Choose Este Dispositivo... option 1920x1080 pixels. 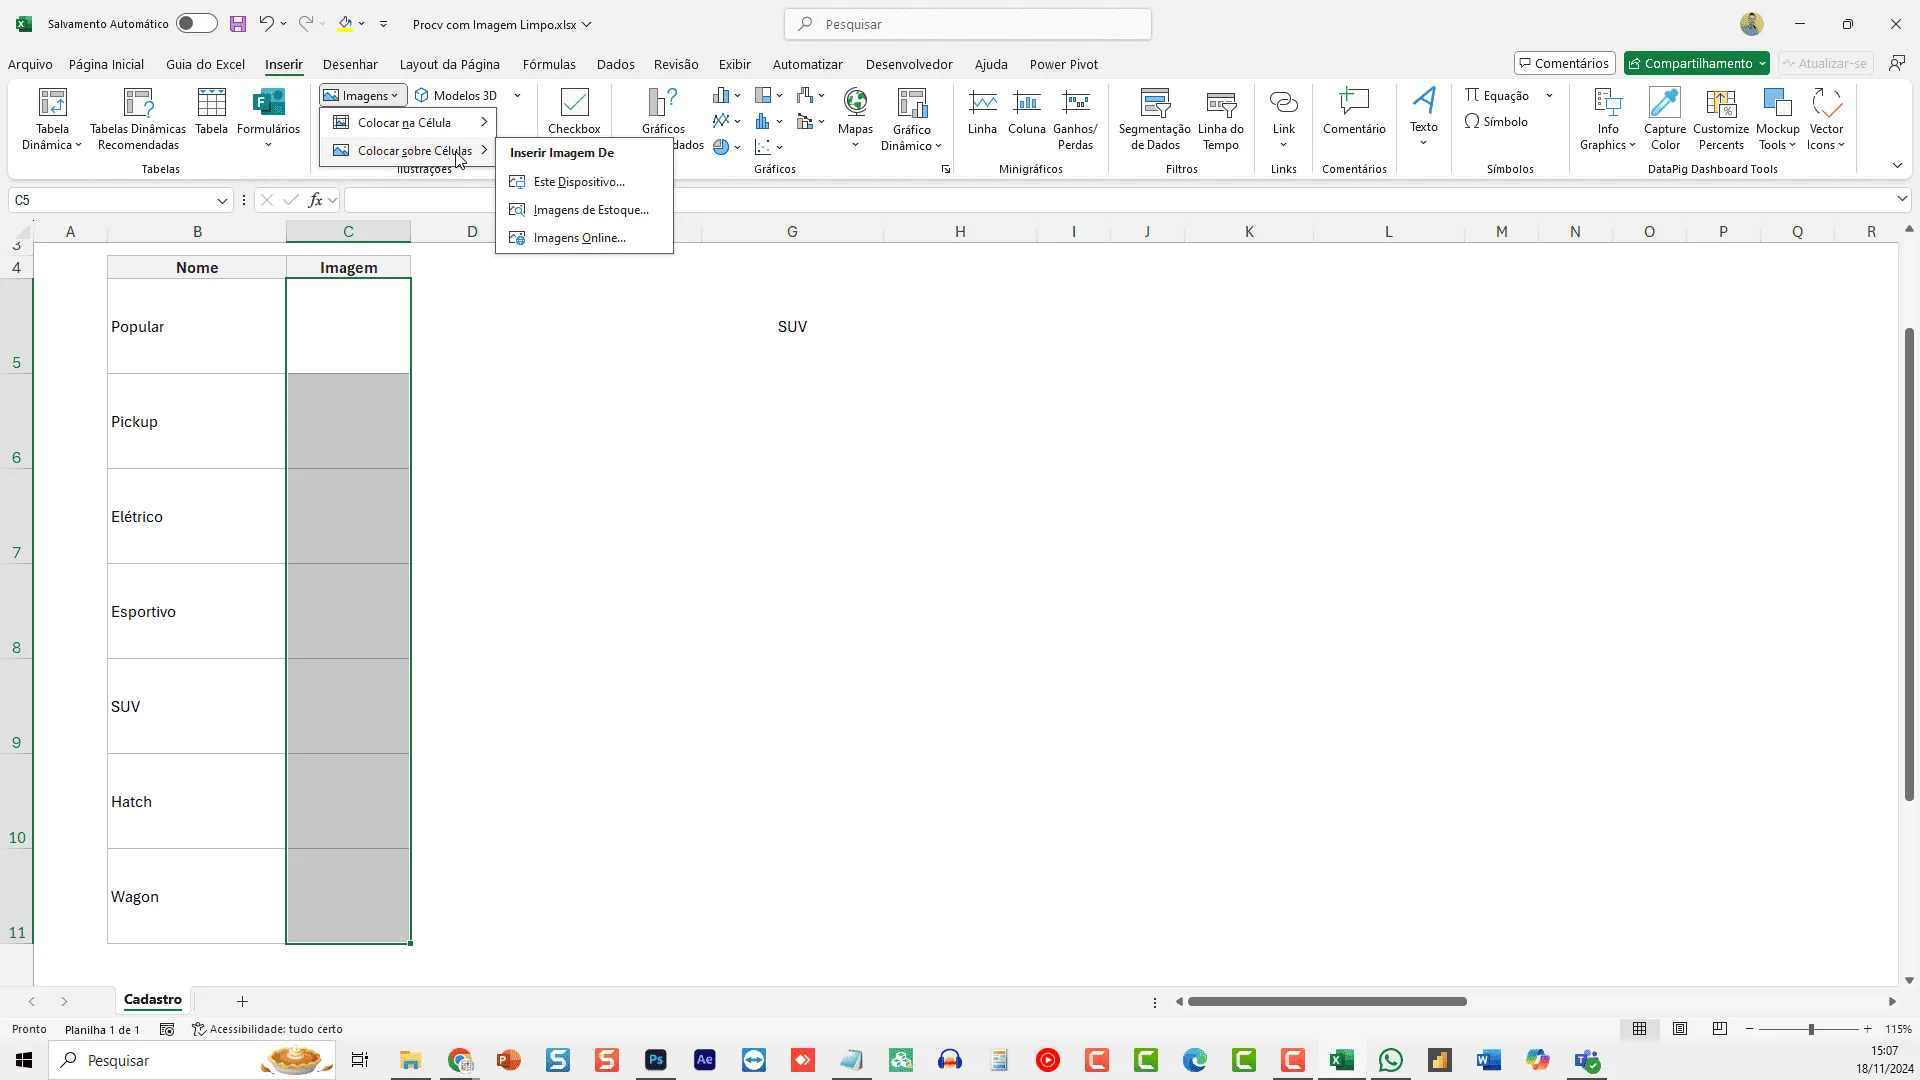pos(584,182)
